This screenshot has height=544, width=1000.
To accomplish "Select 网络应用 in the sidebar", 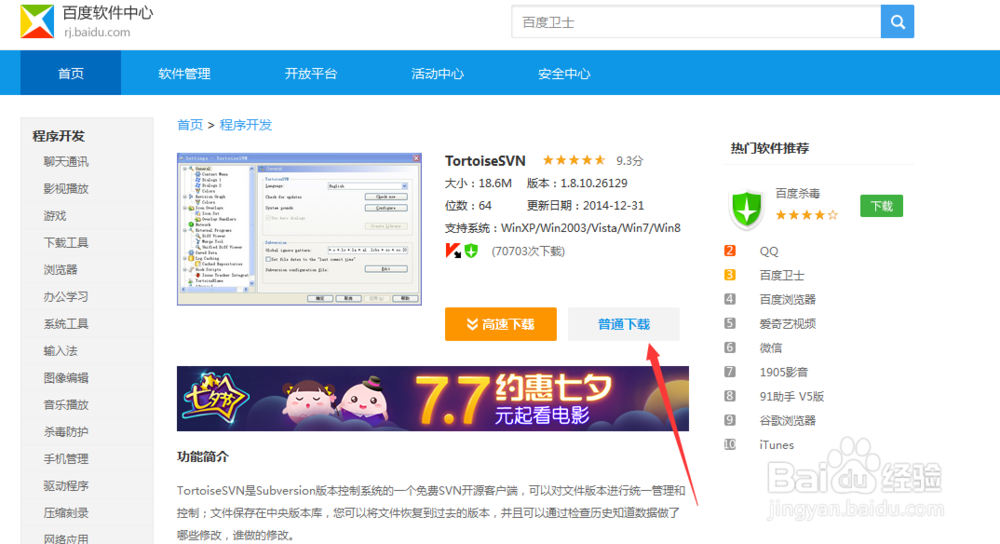I will pos(66,539).
